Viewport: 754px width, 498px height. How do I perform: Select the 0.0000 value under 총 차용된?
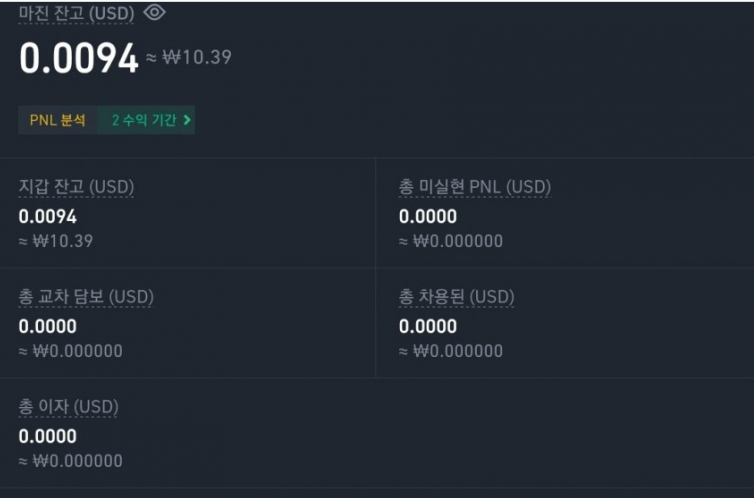(427, 326)
